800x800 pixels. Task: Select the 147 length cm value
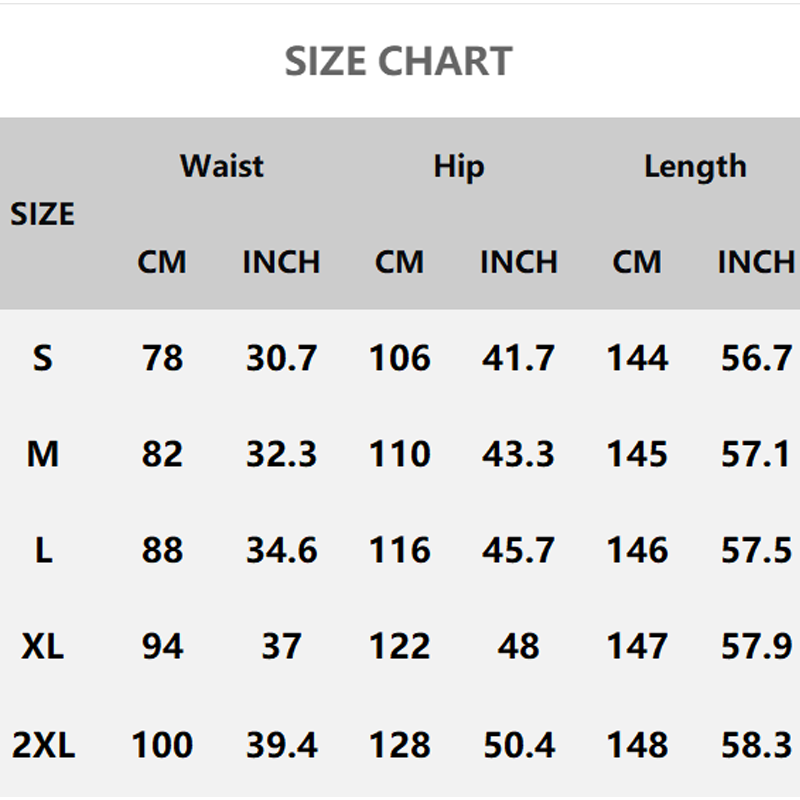637,647
